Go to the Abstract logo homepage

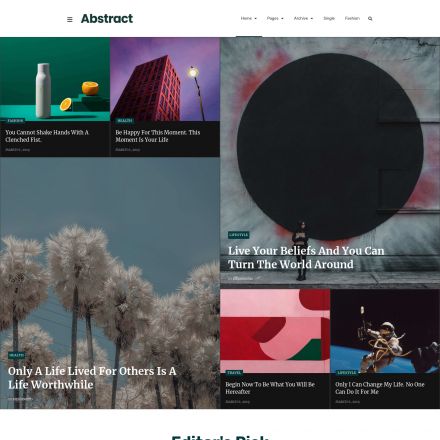[x=107, y=19]
